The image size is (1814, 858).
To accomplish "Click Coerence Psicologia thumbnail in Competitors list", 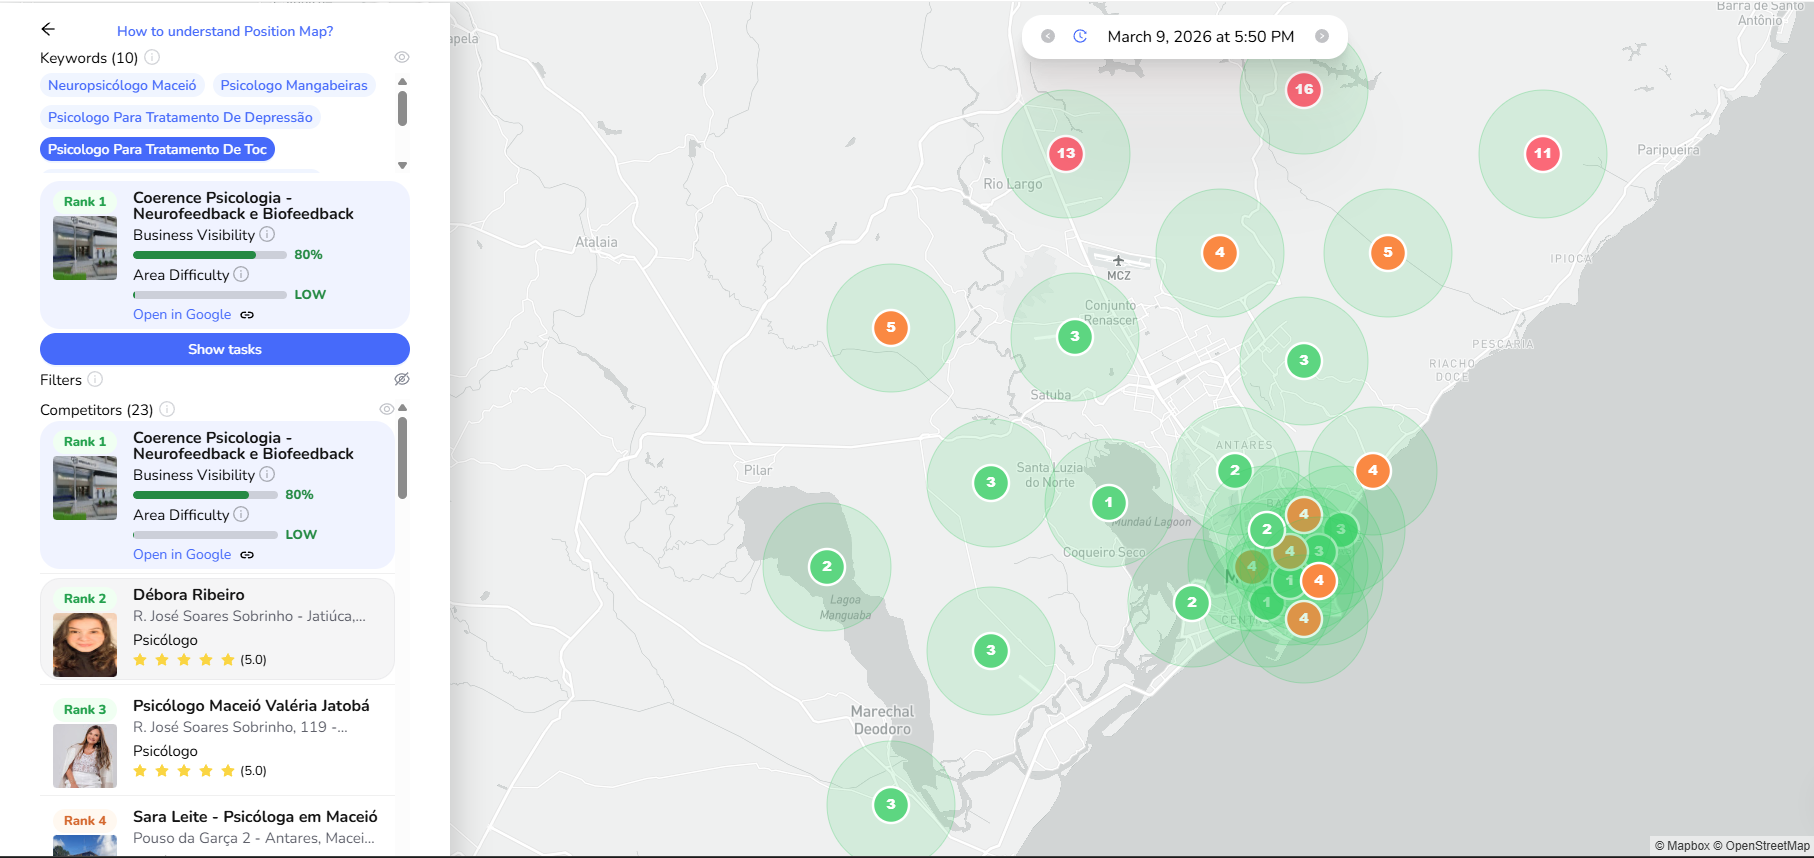I will coord(85,488).
